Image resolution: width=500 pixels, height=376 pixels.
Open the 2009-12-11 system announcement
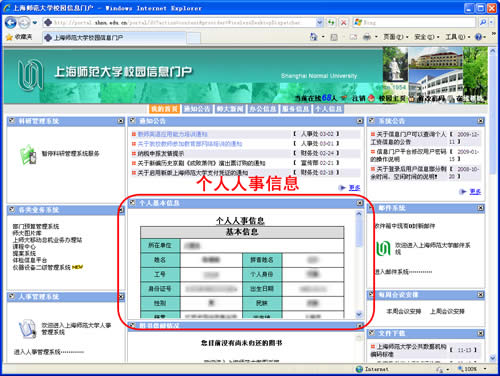click(x=408, y=138)
